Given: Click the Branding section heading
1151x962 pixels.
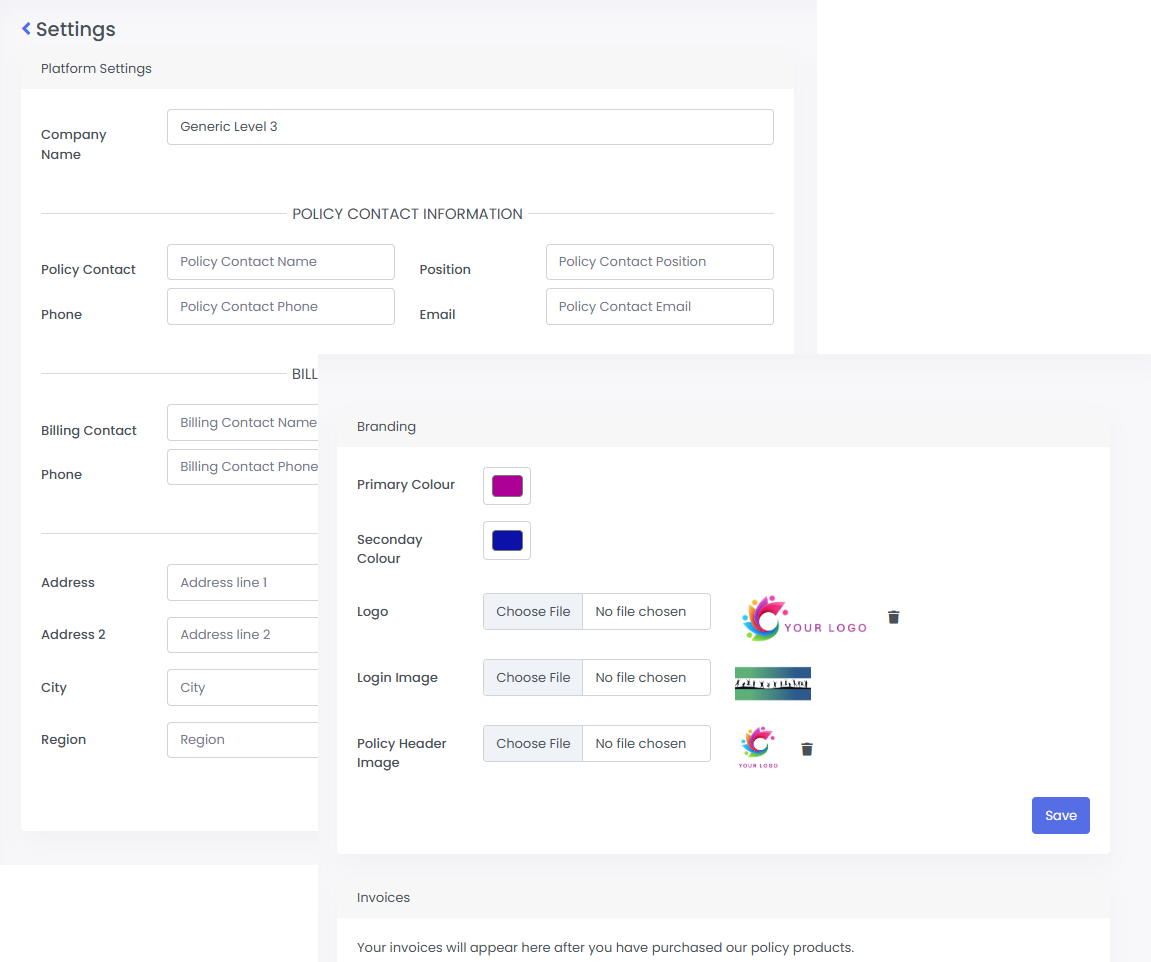Looking at the screenshot, I should click(386, 426).
